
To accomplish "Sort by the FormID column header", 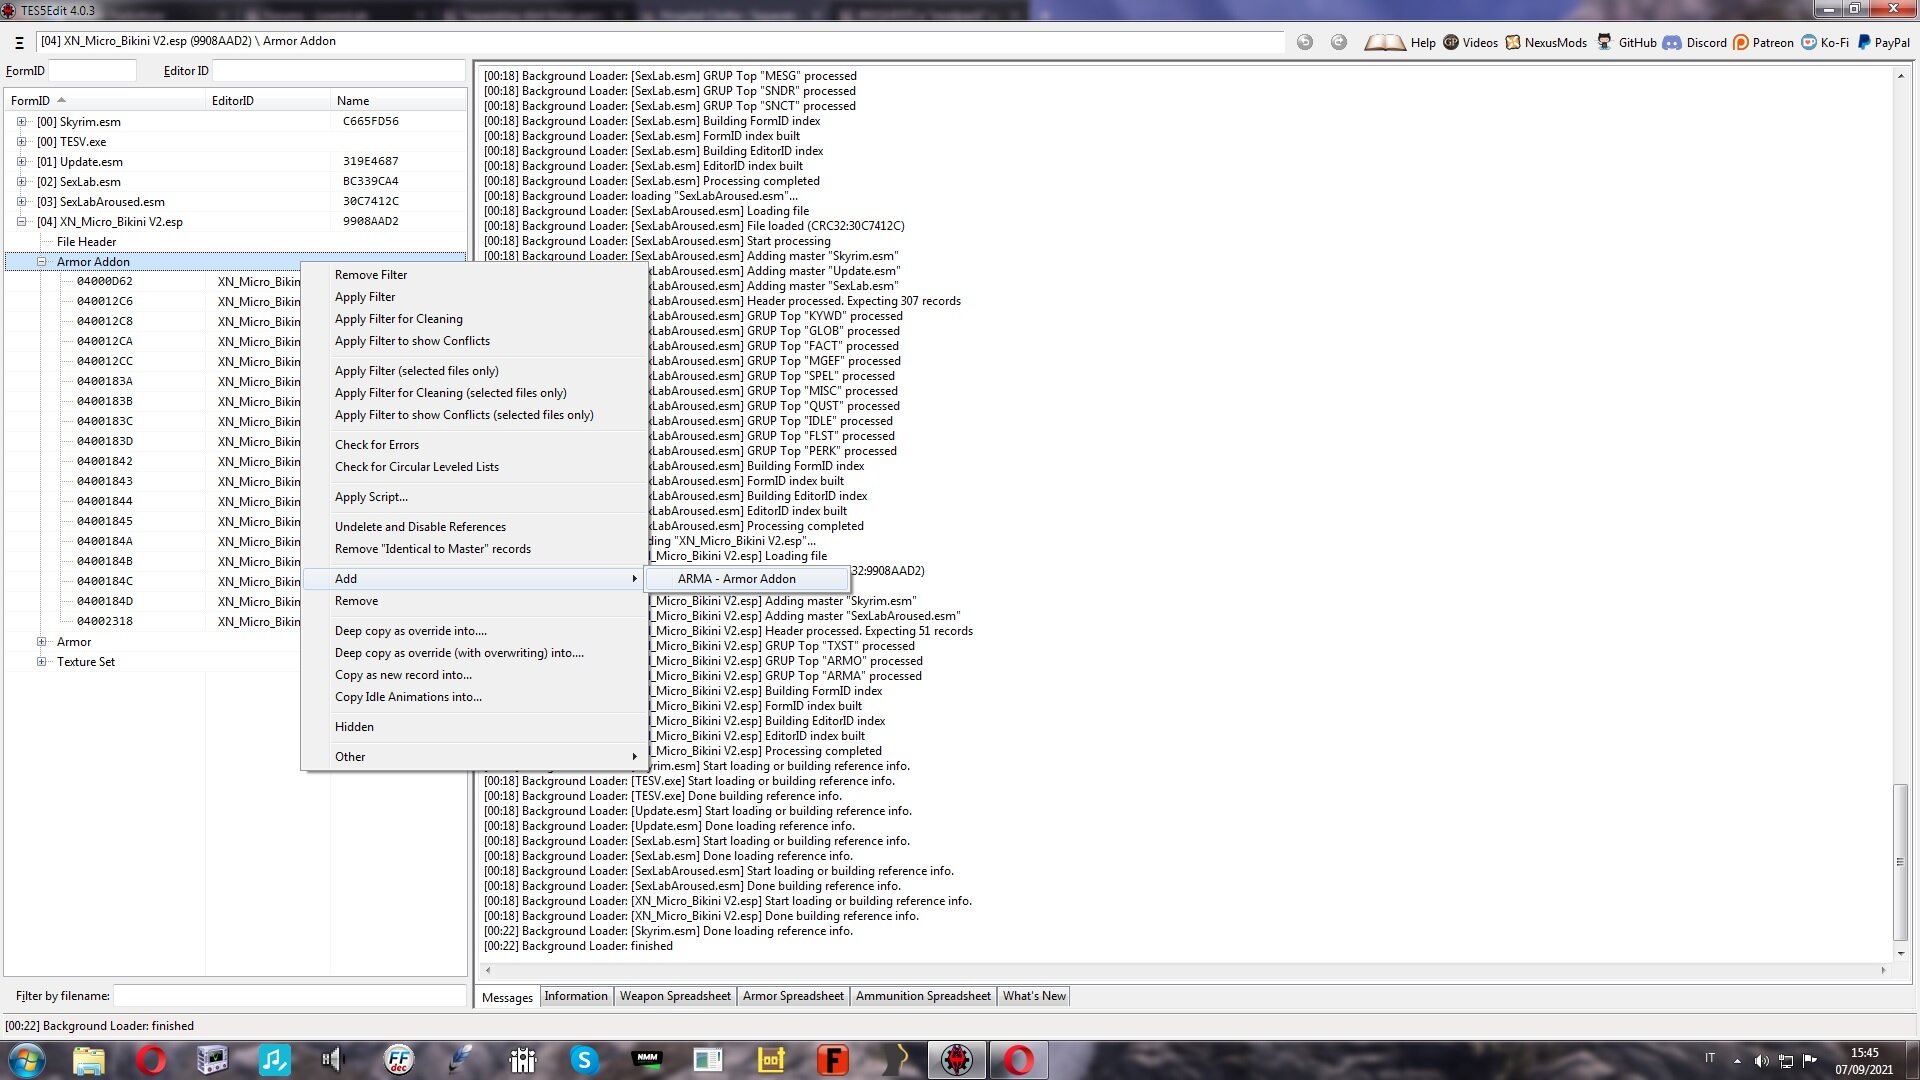I will click(x=105, y=101).
